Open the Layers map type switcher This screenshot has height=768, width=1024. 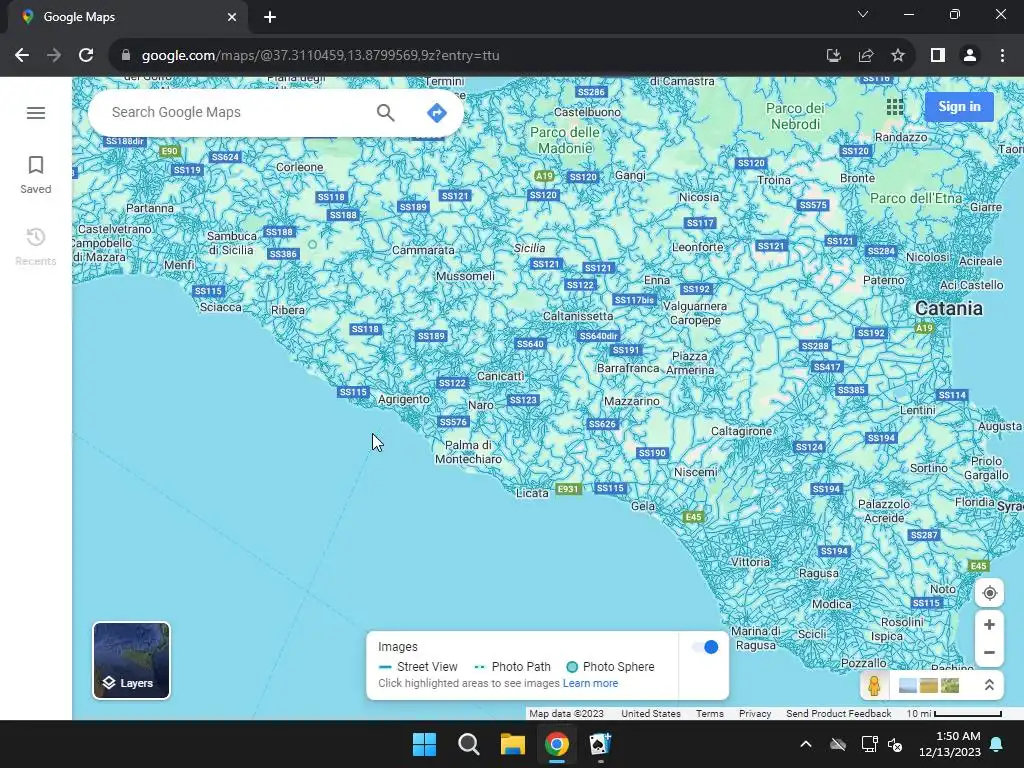[131, 660]
